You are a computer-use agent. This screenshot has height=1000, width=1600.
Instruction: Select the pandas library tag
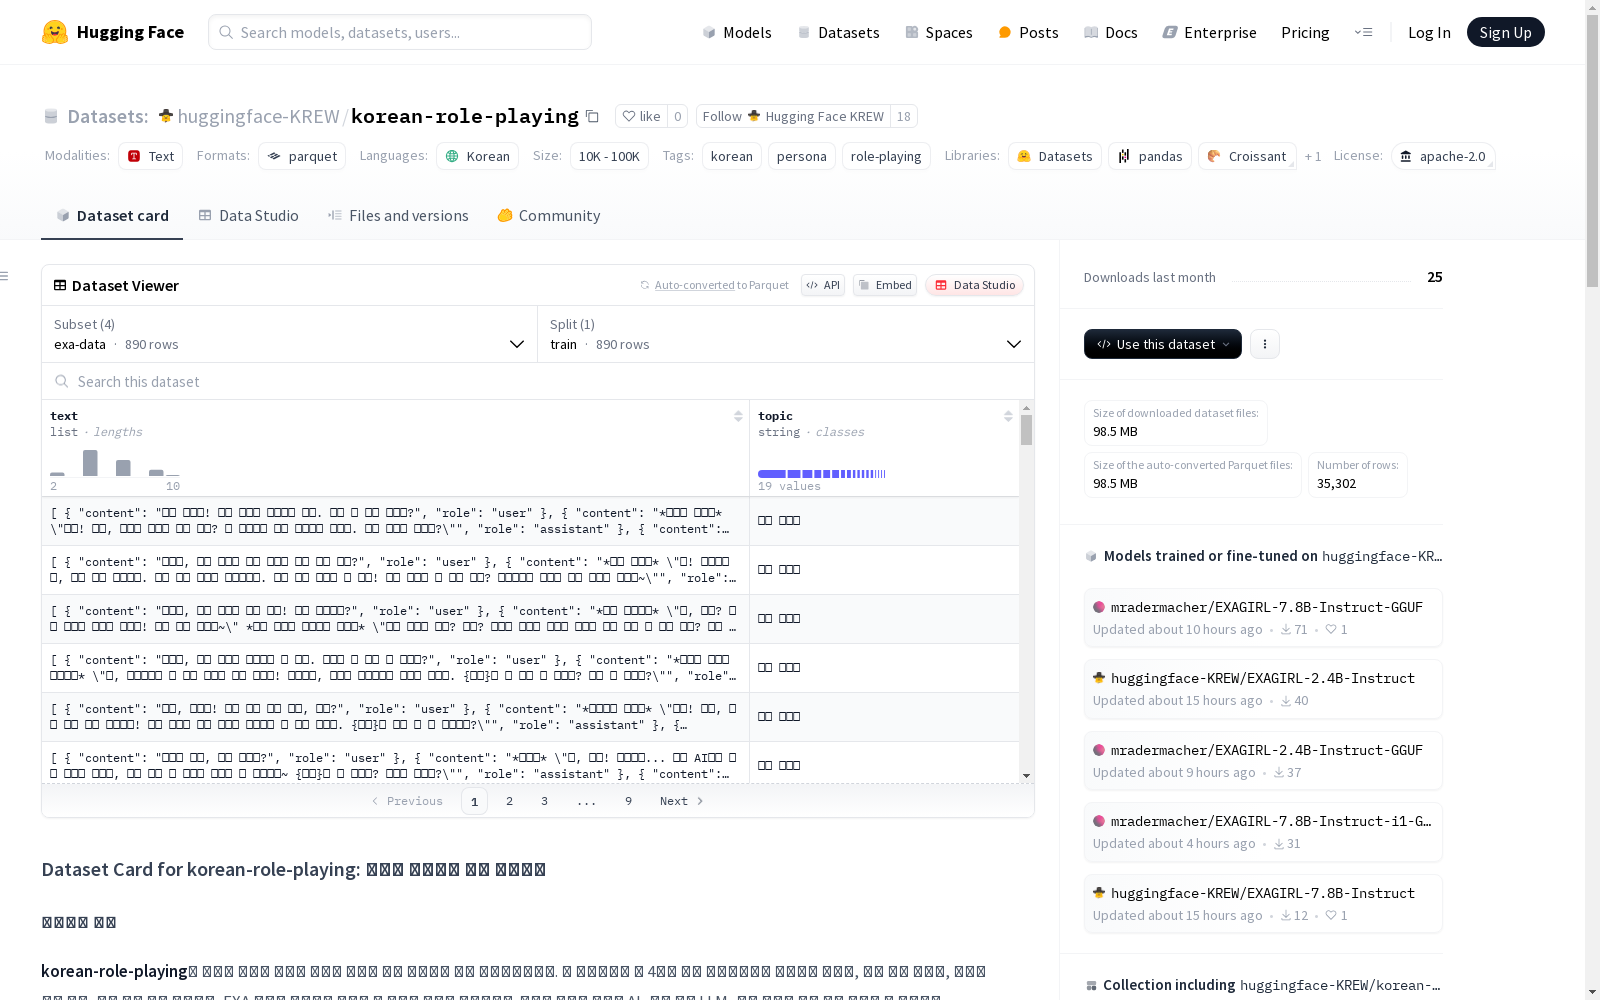pos(1150,156)
